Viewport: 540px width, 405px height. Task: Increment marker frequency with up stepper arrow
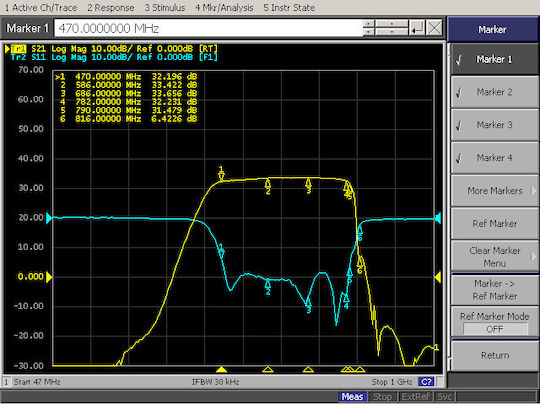369,24
